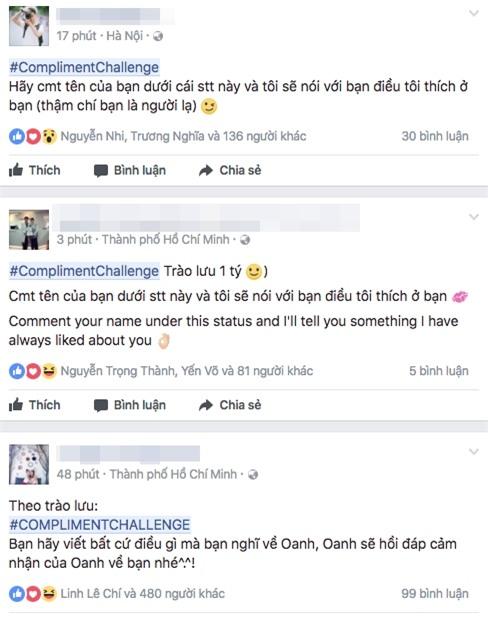
Task: Click Nguyễn Trọng Thành in the reactions list
Action: click(x=117, y=371)
